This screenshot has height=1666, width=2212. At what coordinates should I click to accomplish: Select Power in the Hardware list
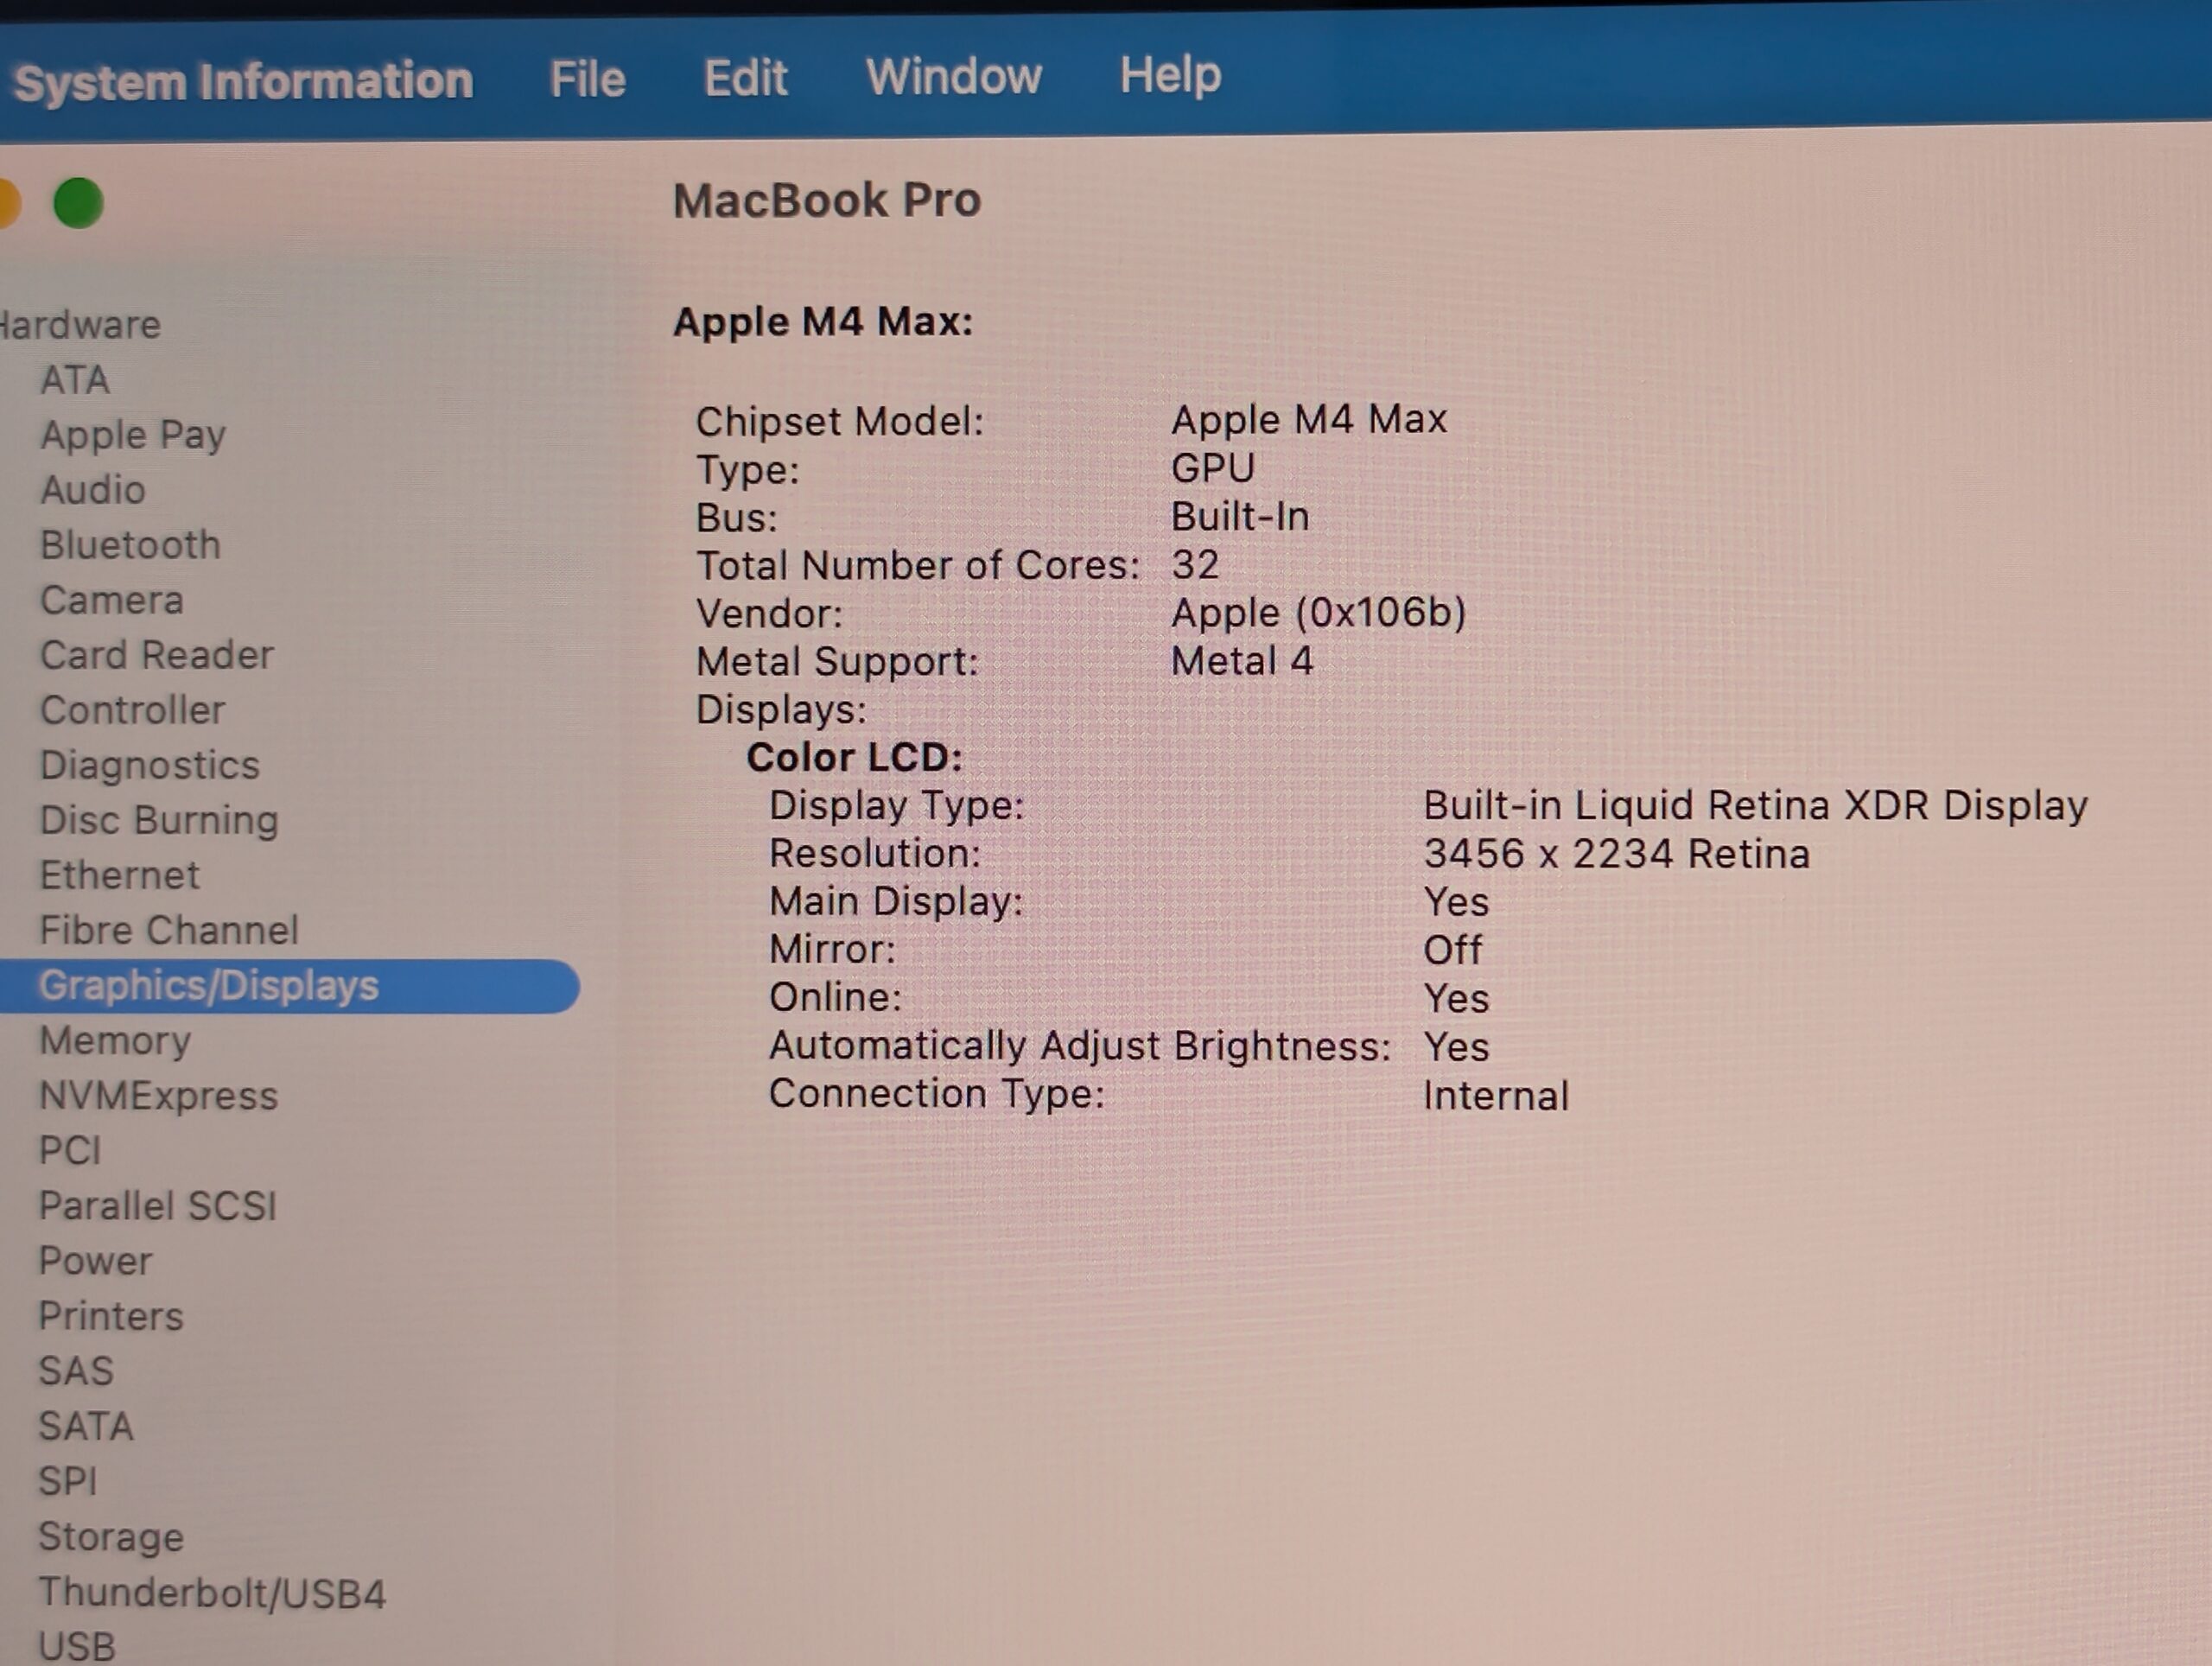(x=96, y=1261)
